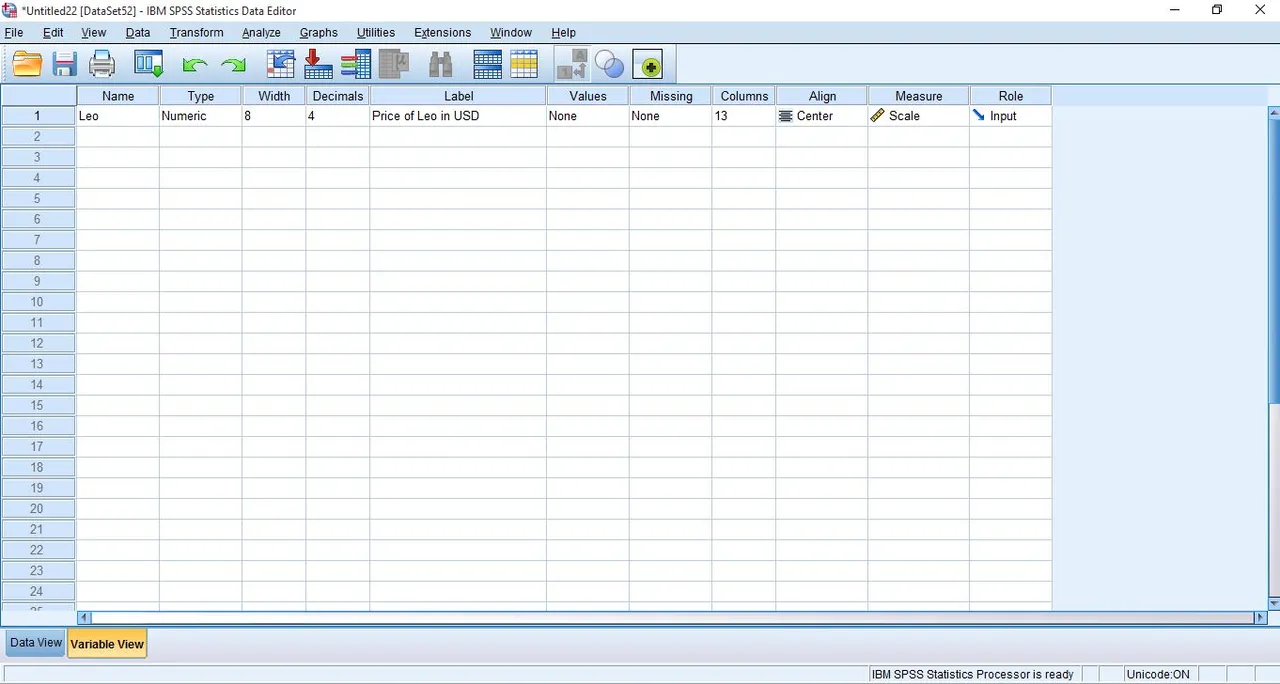The width and height of the screenshot is (1280, 684).
Task: Click the SPSS application icon in title bar
Action: [10, 9]
